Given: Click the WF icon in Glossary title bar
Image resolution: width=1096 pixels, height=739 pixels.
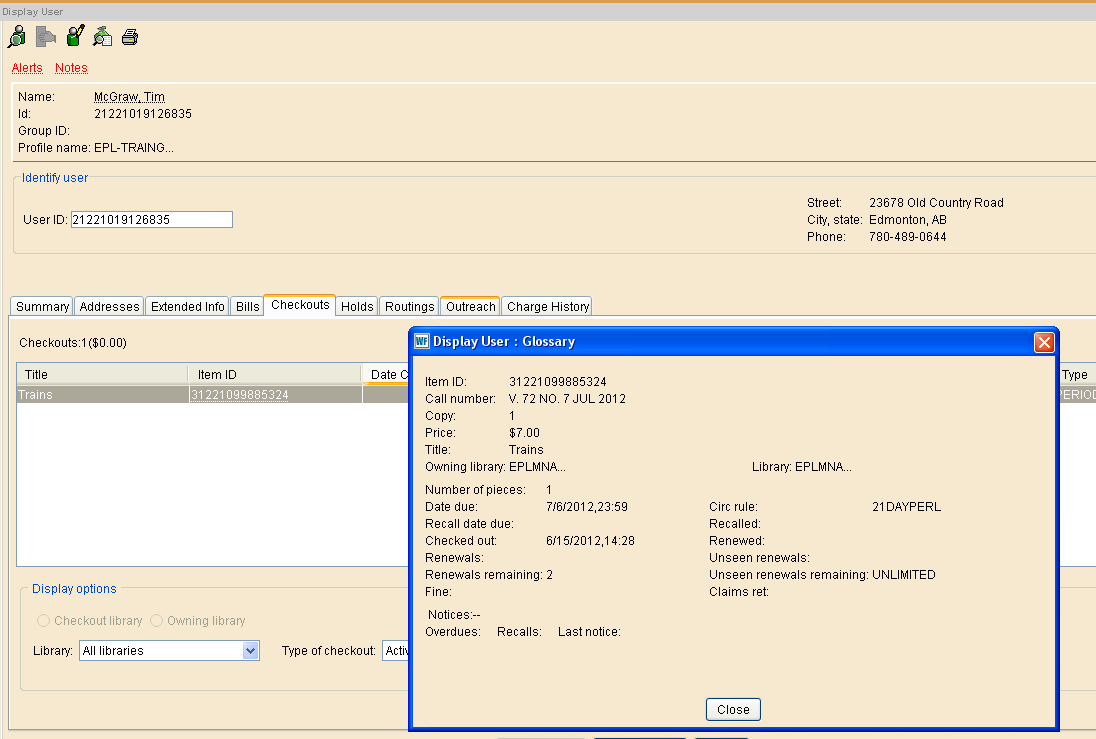Looking at the screenshot, I should point(421,341).
